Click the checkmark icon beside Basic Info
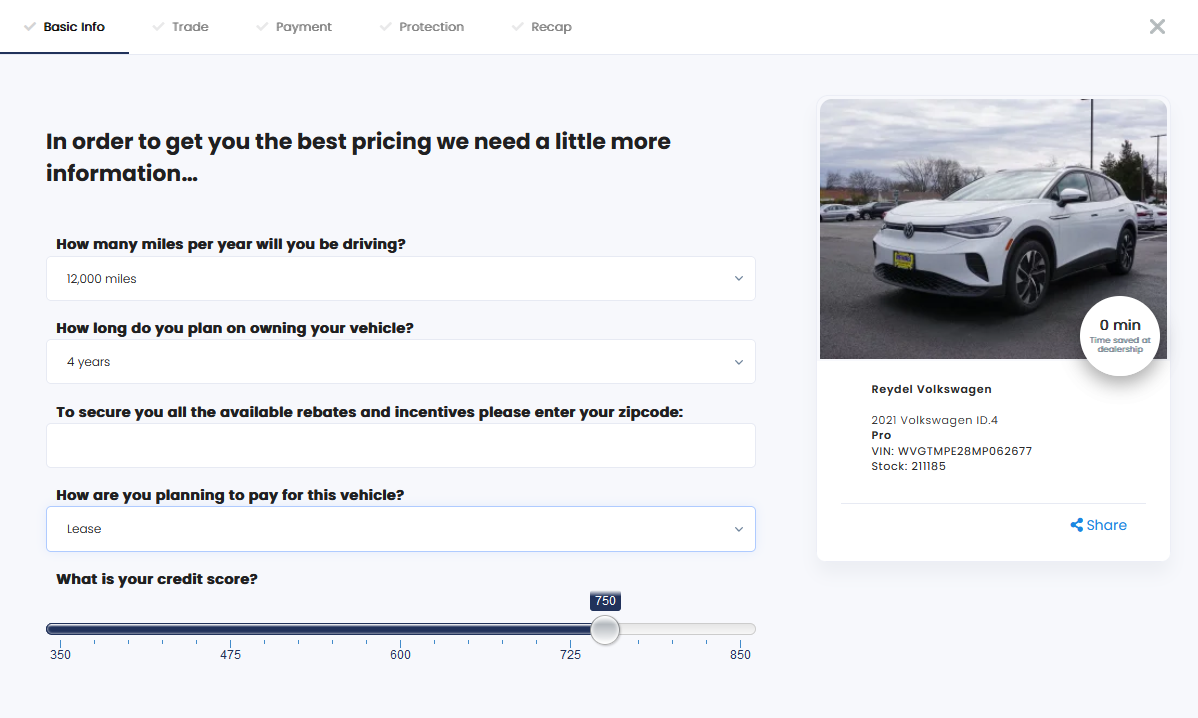Screen dimensions: 1198x718 coord(30,27)
